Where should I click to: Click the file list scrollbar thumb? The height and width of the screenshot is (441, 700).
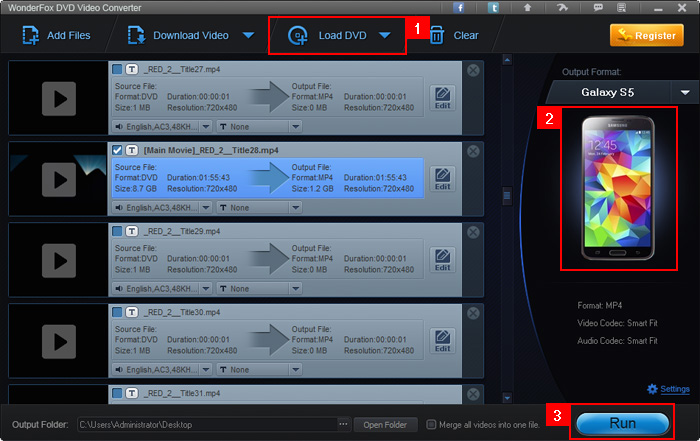[507, 195]
